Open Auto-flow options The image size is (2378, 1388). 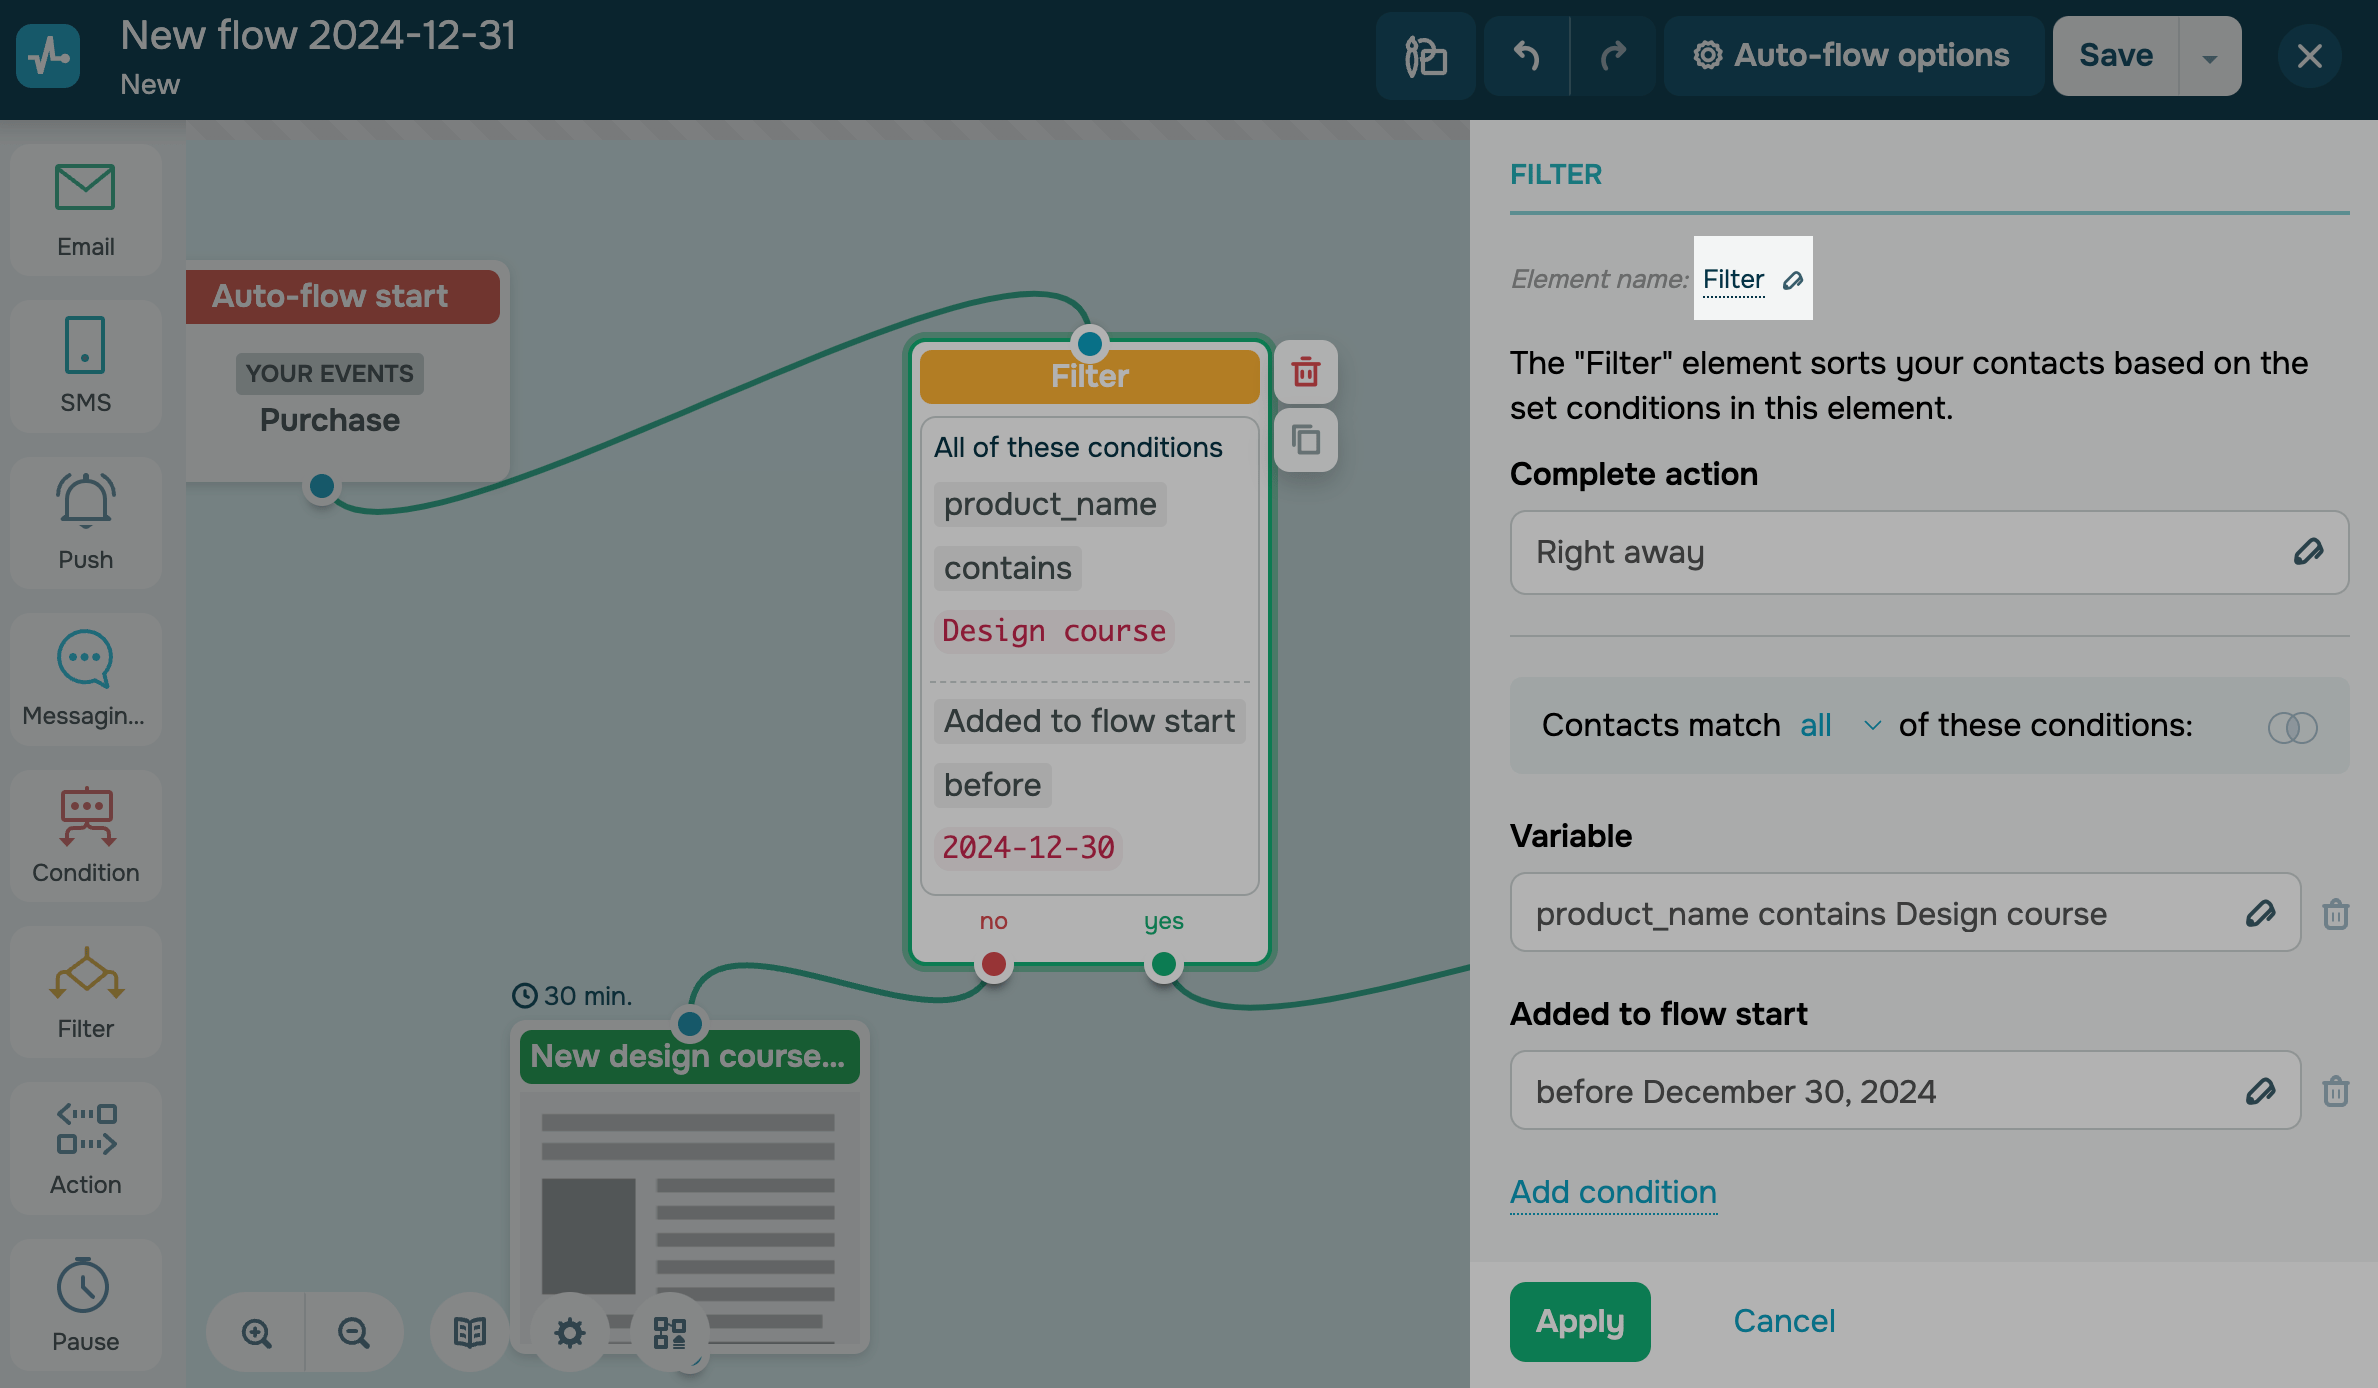tap(1852, 56)
